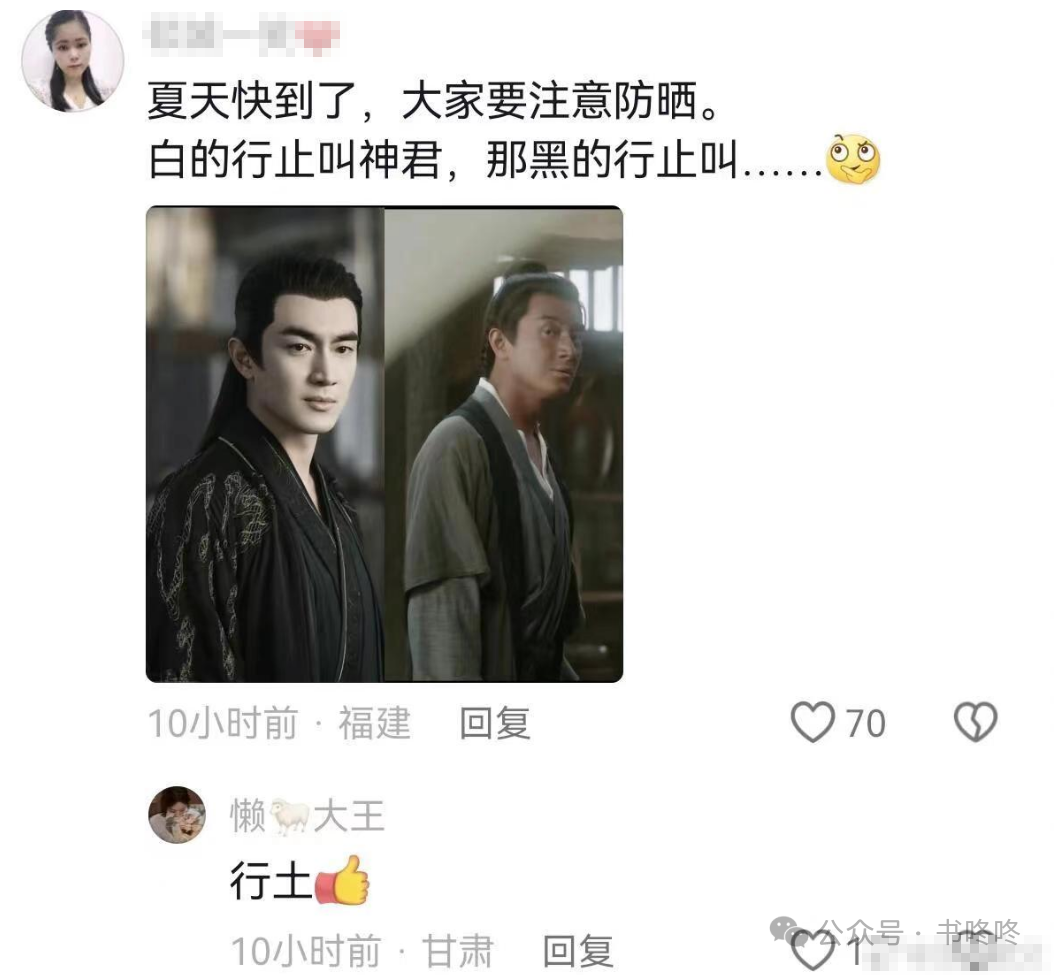This screenshot has width=1054, height=975.
Task: Tap the 70 like count number
Action: pos(865,724)
